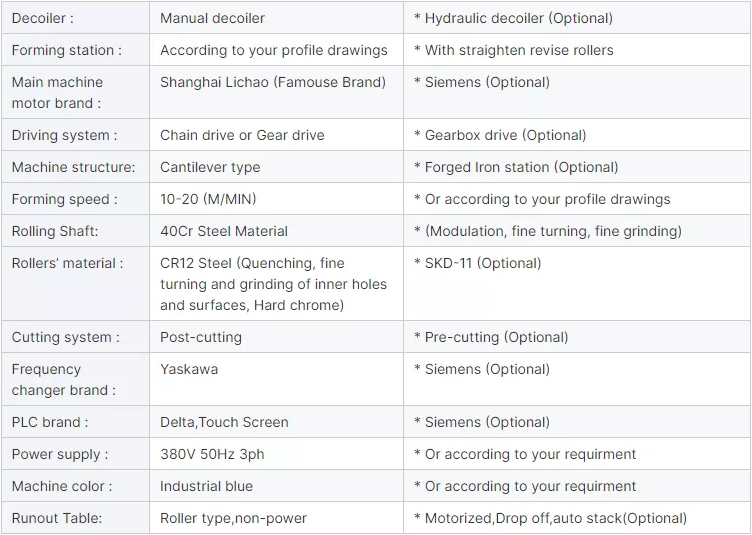Select the "Post-cutting" cell
752x535 pixels.
(201, 337)
